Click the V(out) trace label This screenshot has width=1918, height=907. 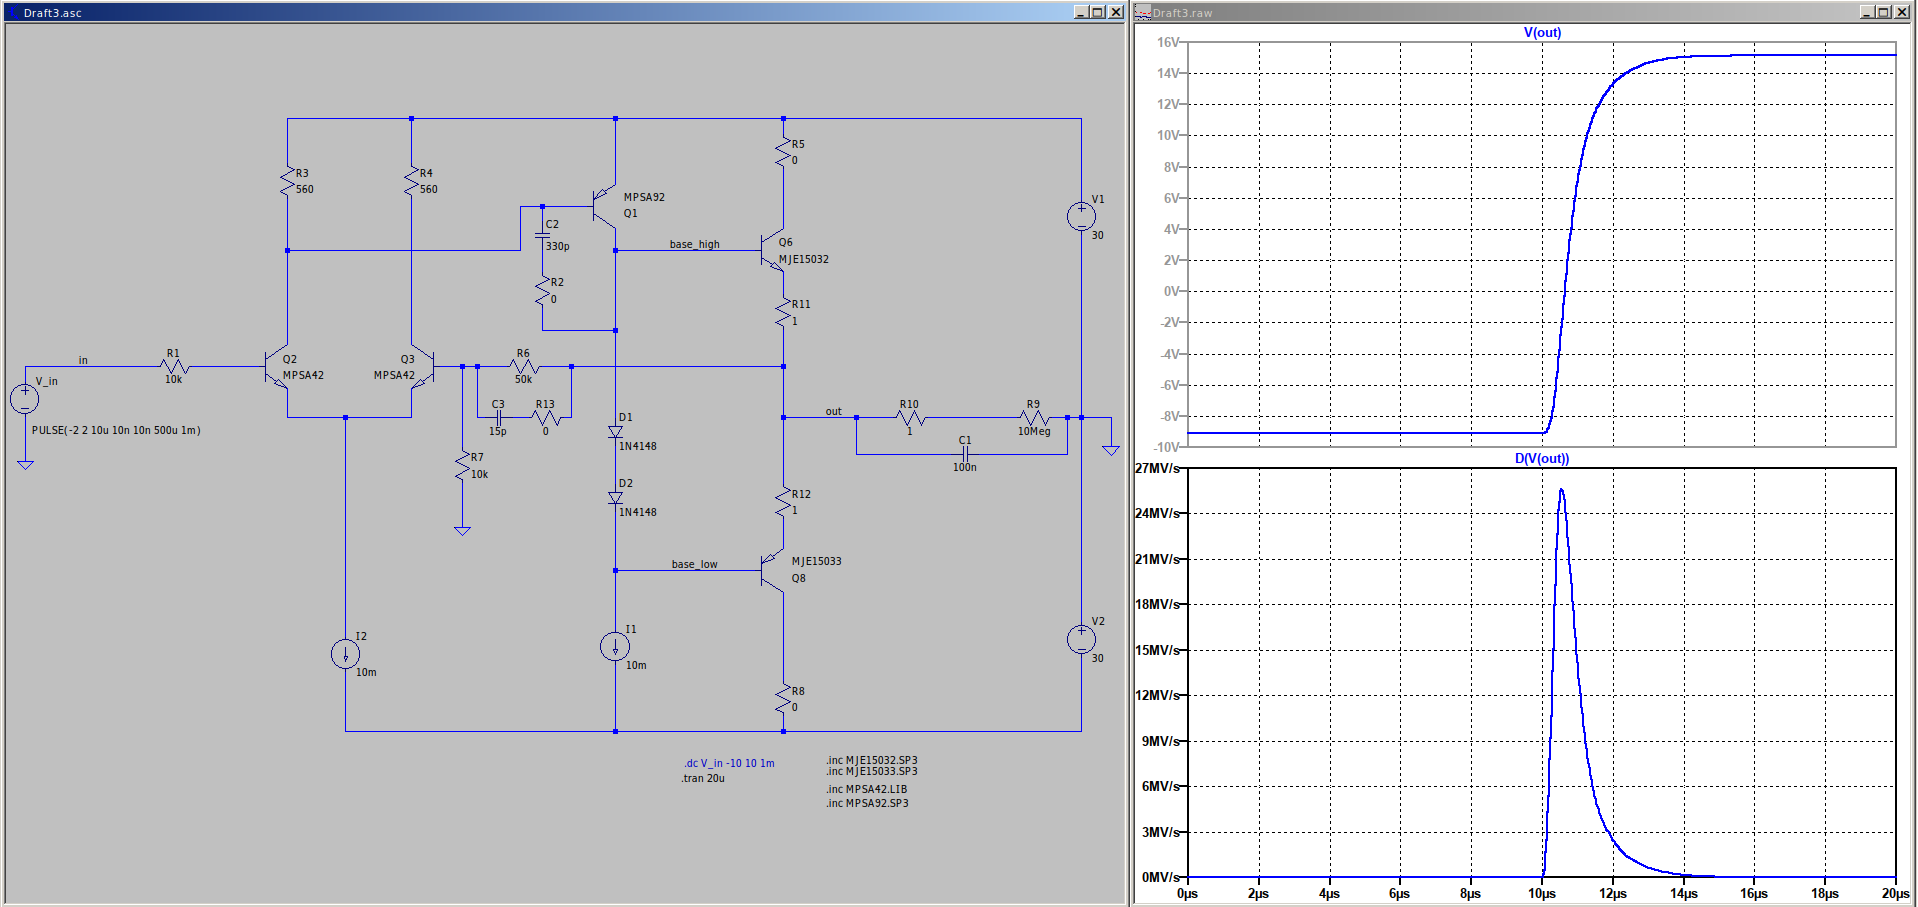(1541, 32)
